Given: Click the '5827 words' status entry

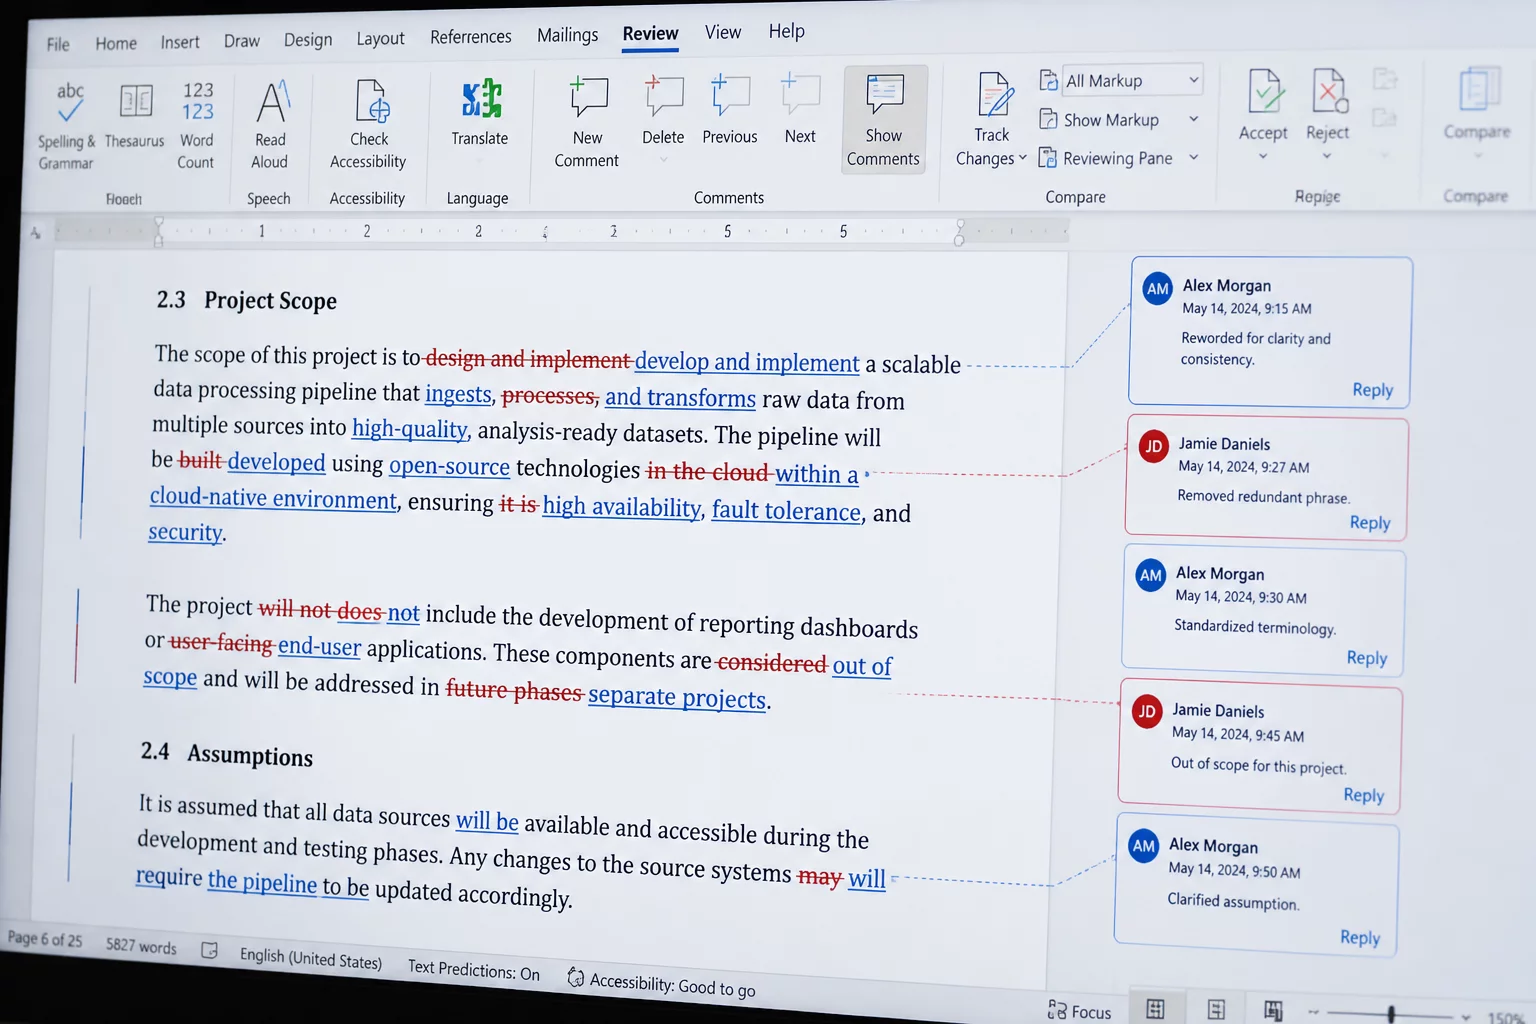Looking at the screenshot, I should click(141, 945).
